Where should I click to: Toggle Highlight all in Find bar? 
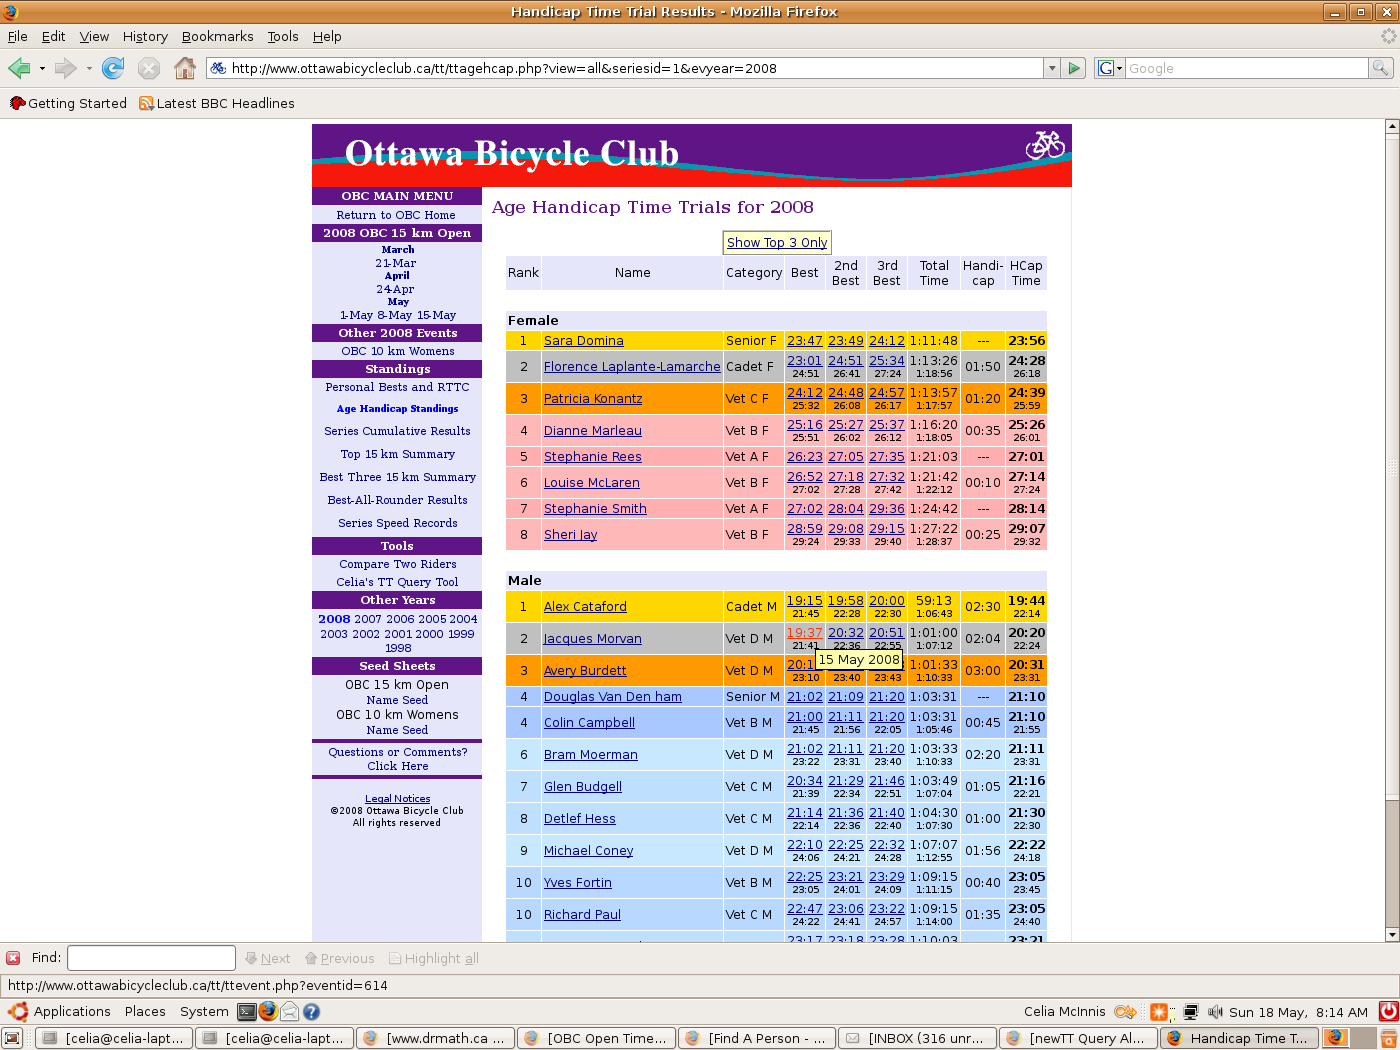434,958
